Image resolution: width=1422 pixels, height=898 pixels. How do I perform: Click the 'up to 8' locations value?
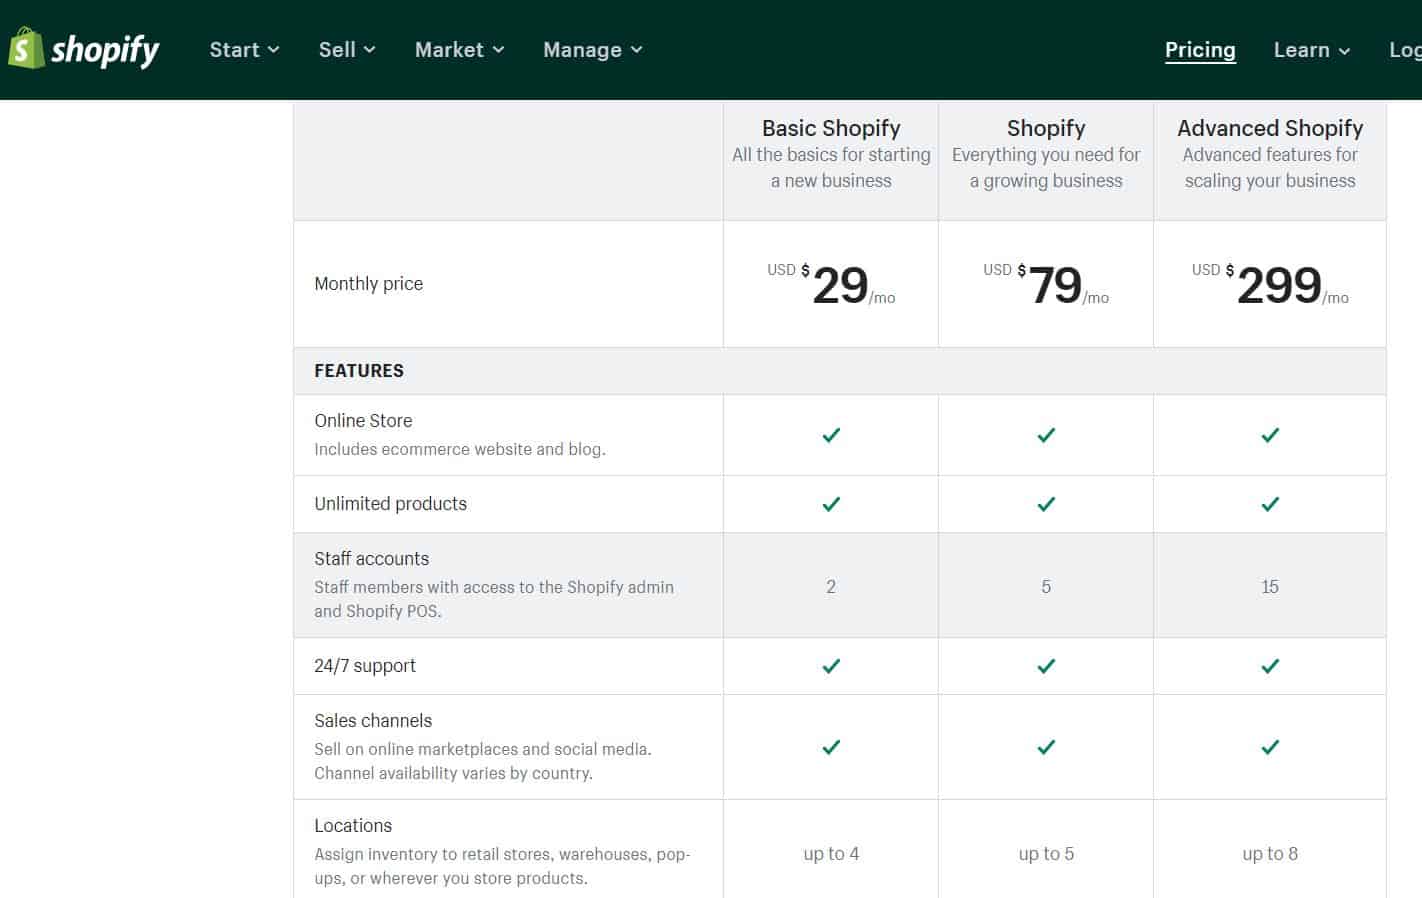(x=1270, y=854)
